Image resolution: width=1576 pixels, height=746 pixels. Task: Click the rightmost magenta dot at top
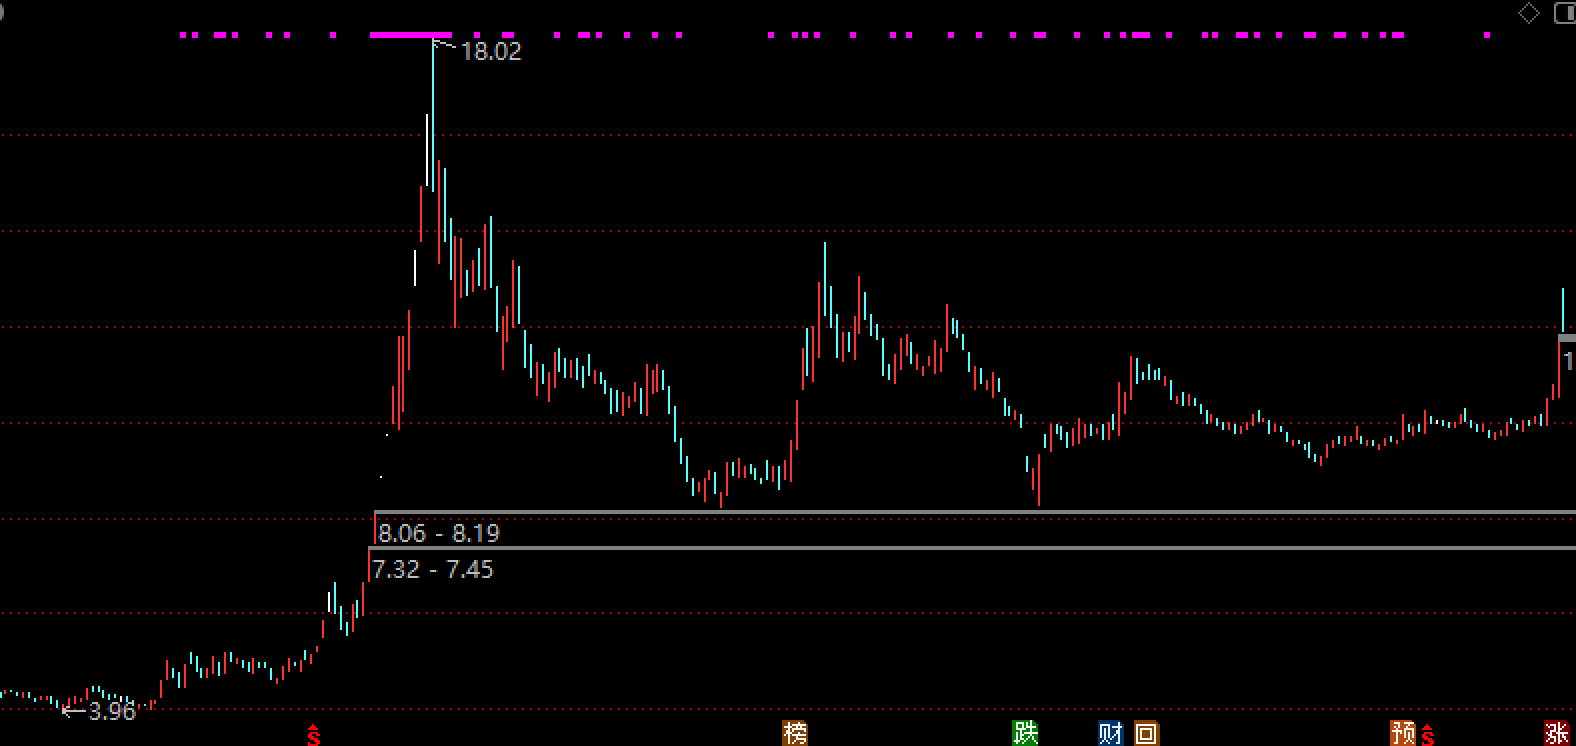(x=1487, y=35)
